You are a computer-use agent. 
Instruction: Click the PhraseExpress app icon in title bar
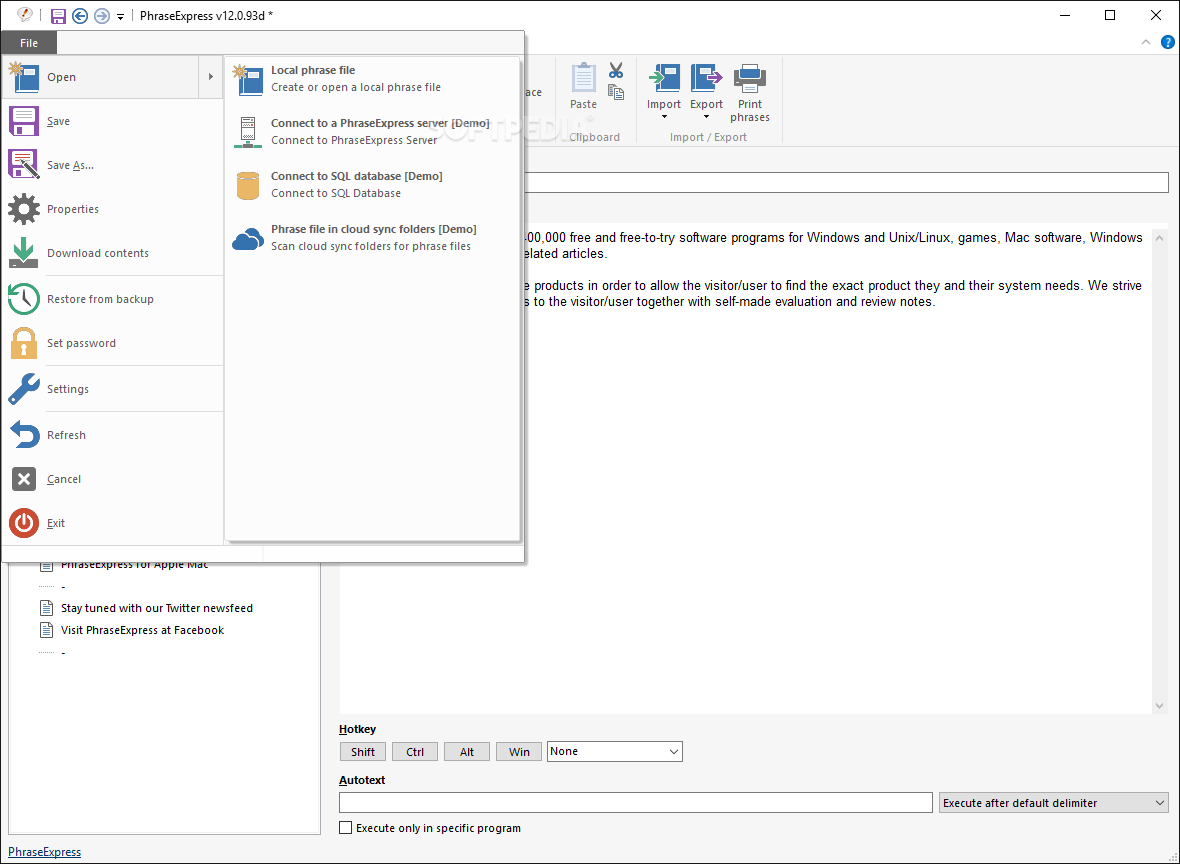coord(25,15)
